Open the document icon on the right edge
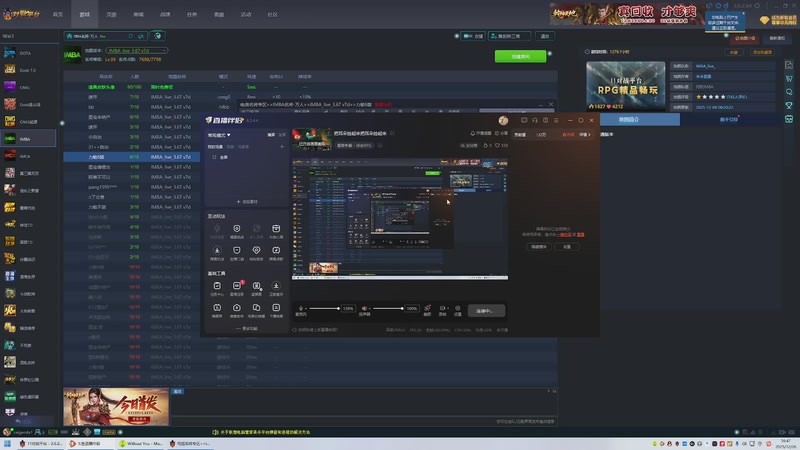The image size is (800, 450). (x=789, y=65)
